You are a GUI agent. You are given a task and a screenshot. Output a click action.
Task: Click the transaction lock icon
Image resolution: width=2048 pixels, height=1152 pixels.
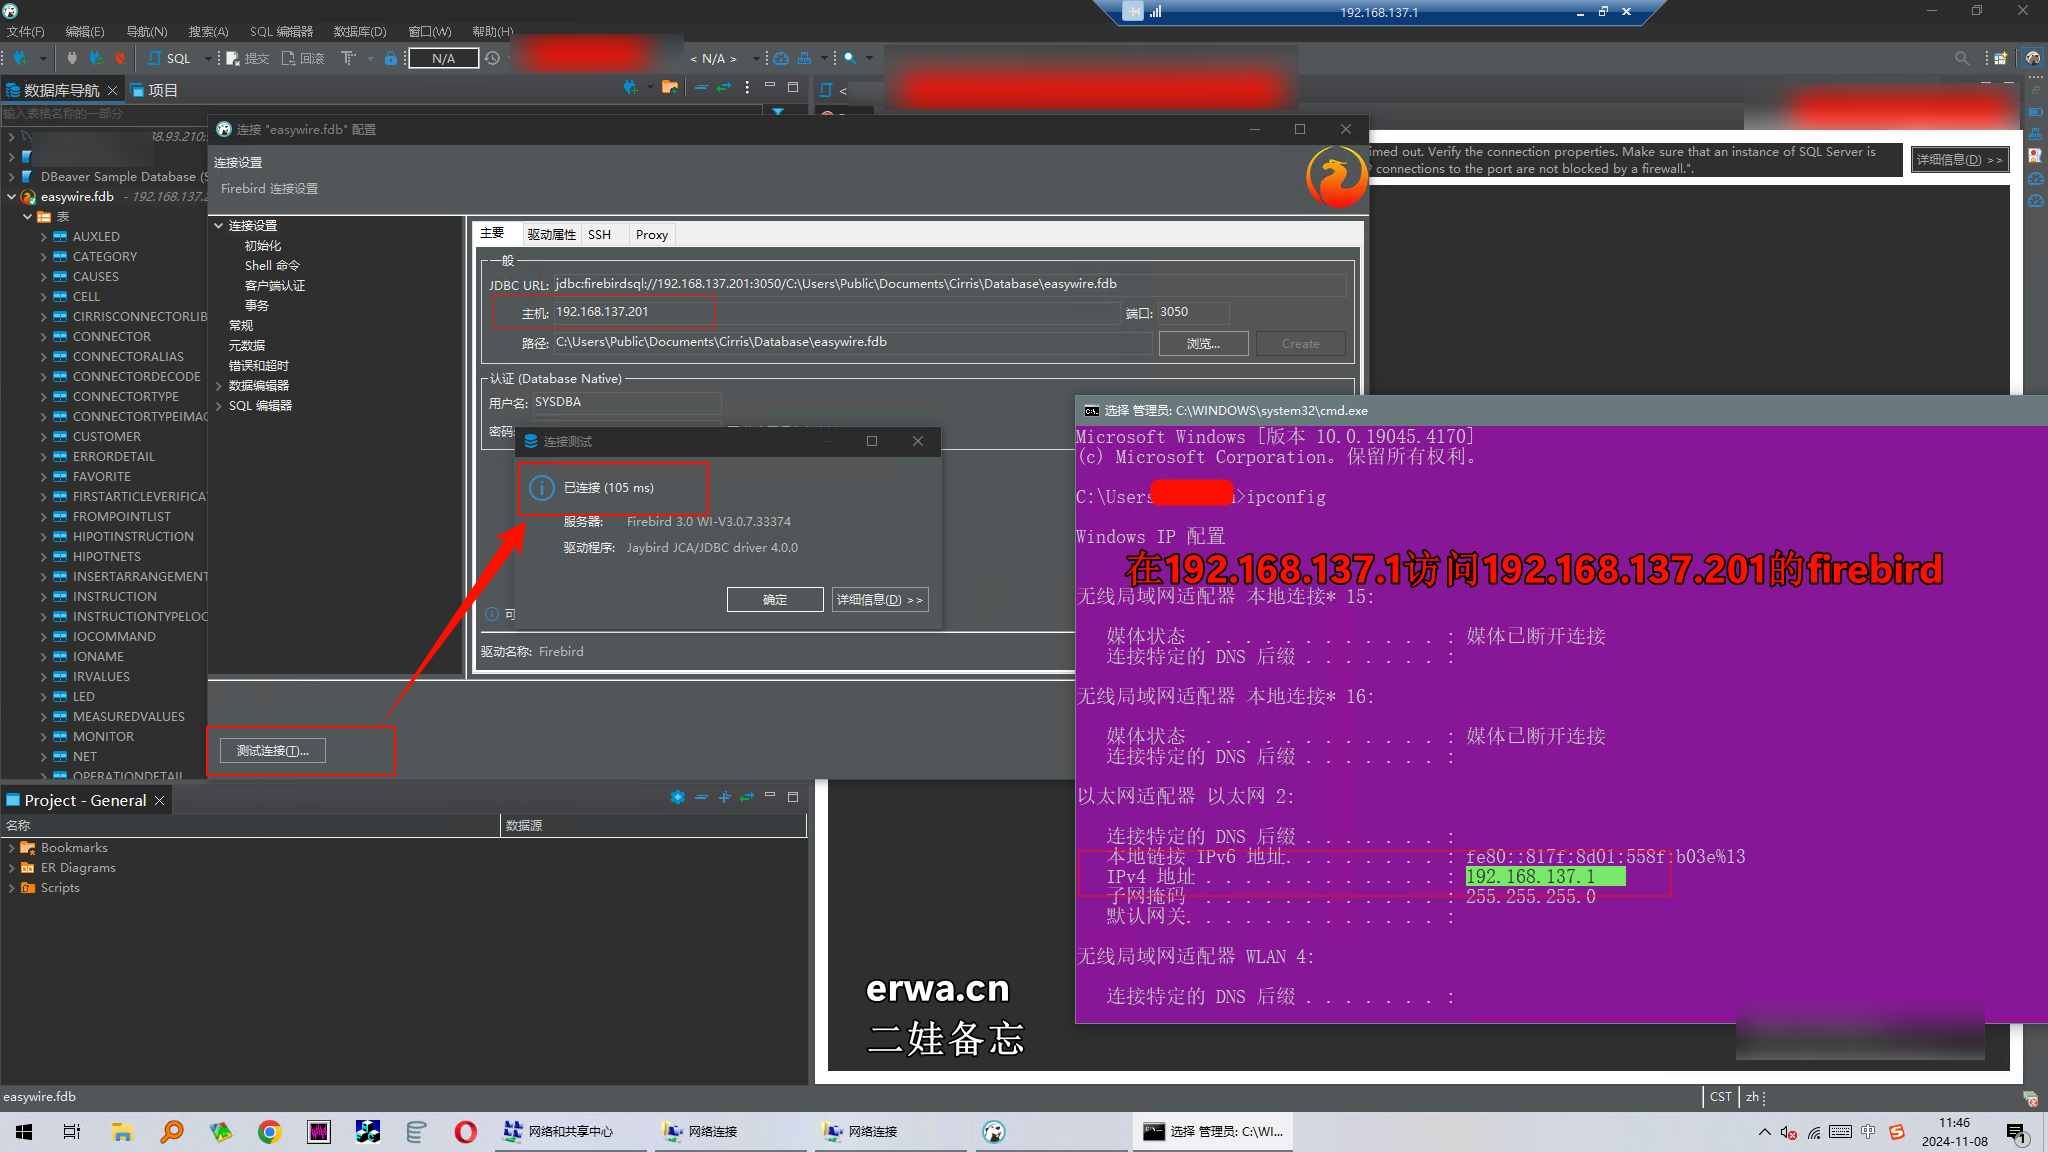391,58
